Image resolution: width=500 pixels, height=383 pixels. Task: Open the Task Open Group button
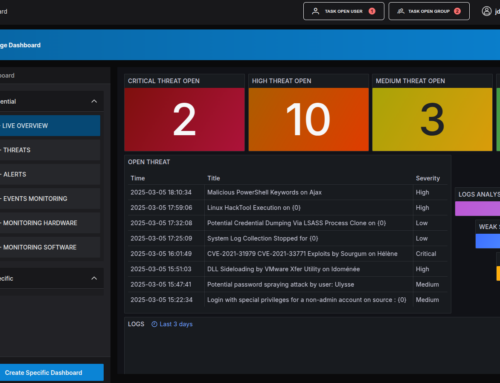tap(429, 11)
